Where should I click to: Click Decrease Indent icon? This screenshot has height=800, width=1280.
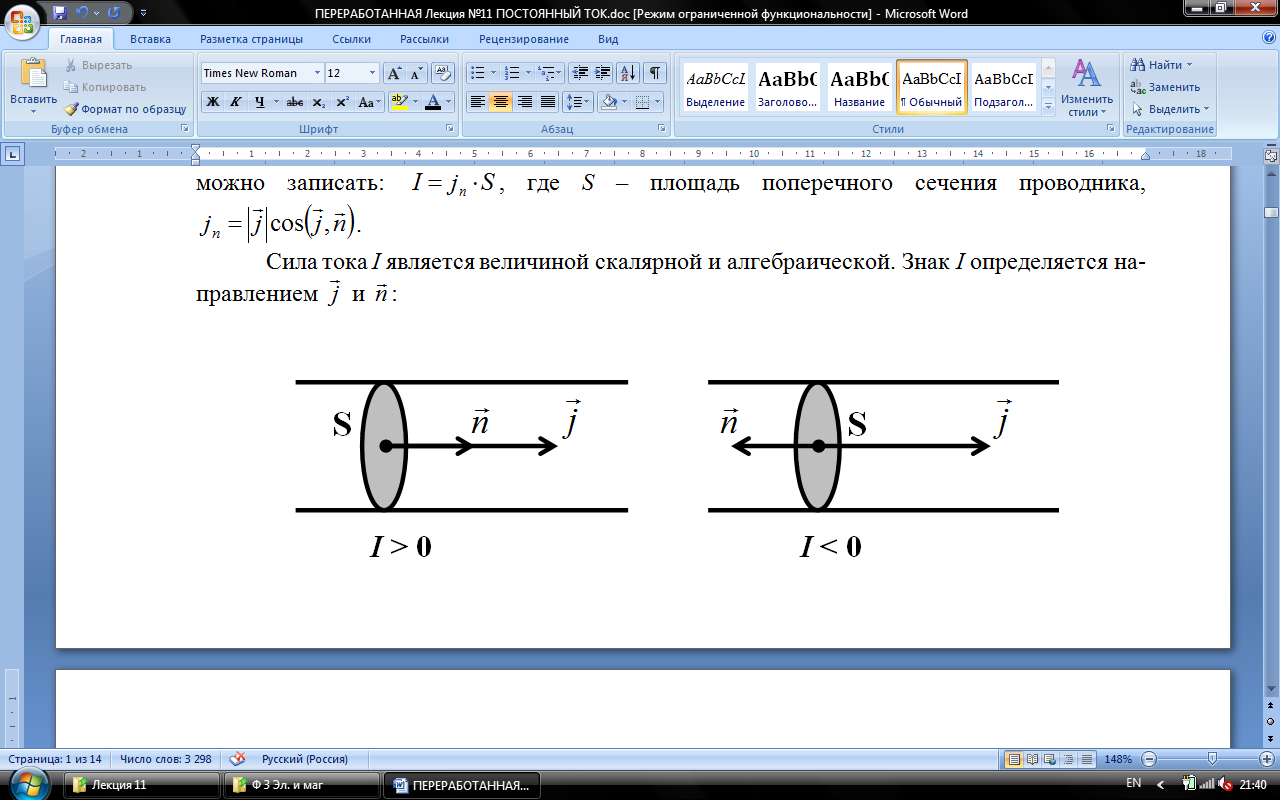(x=580, y=73)
